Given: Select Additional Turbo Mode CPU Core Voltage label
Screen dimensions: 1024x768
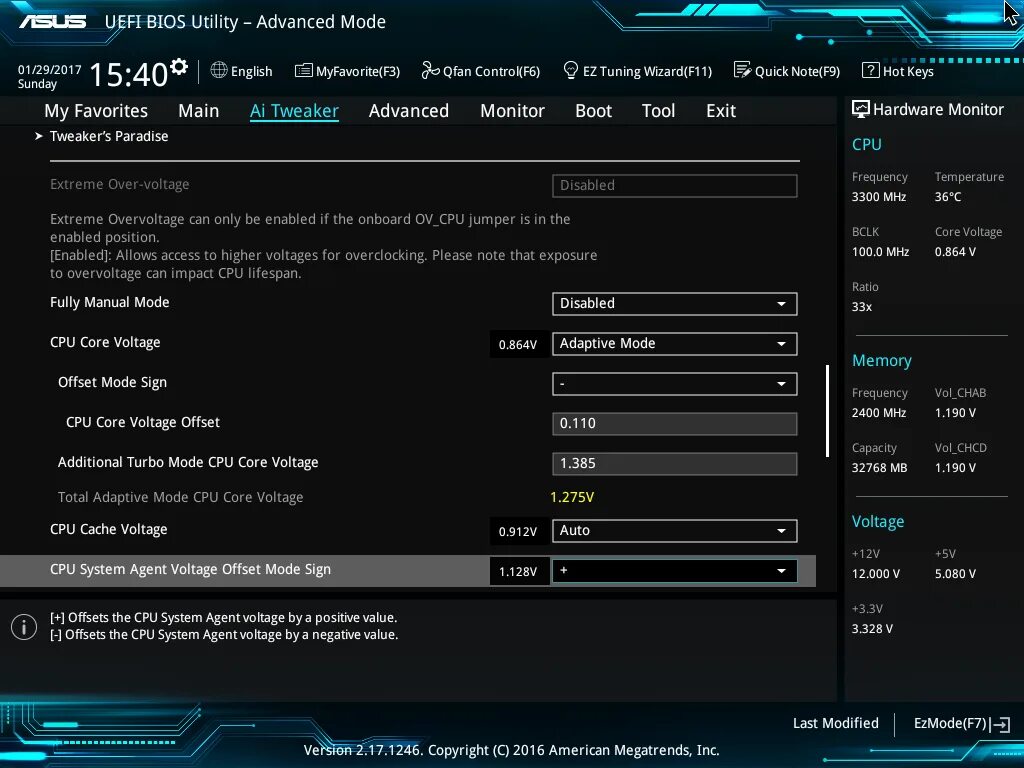Looking at the screenshot, I should coord(188,462).
